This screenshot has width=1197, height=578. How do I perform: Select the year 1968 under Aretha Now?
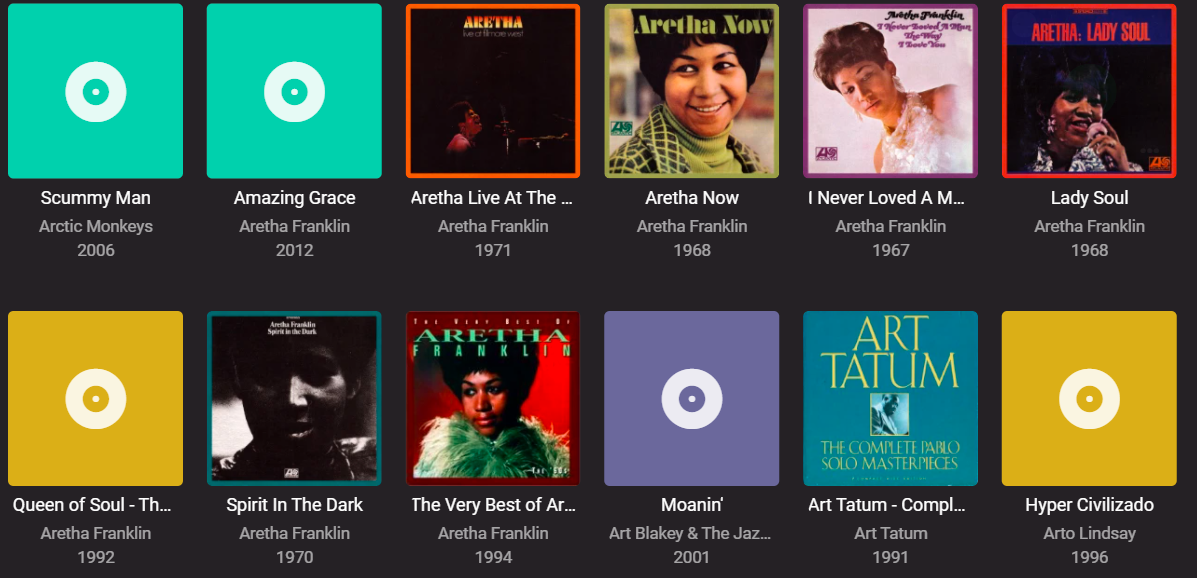(x=691, y=250)
